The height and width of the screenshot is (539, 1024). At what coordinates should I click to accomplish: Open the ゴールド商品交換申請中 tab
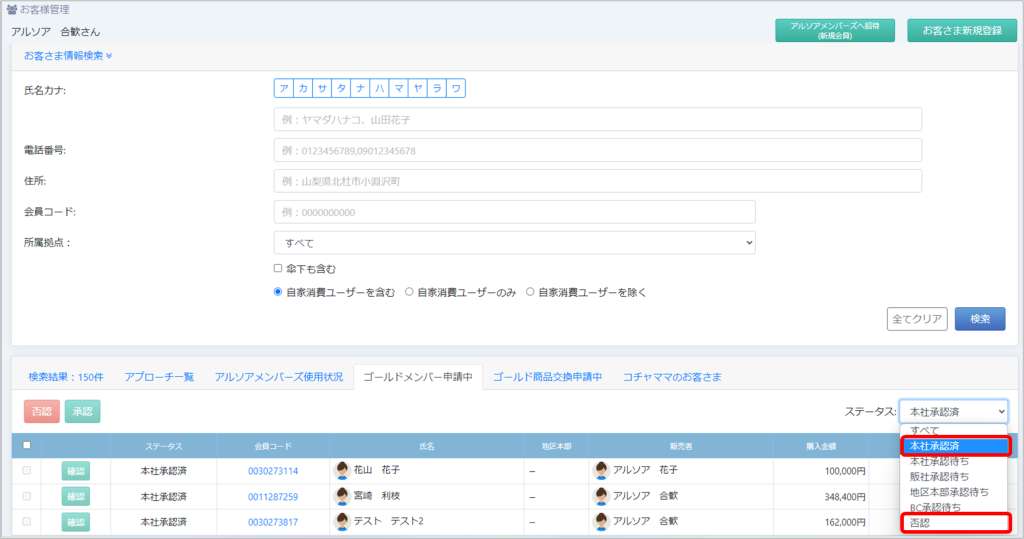tap(547, 377)
